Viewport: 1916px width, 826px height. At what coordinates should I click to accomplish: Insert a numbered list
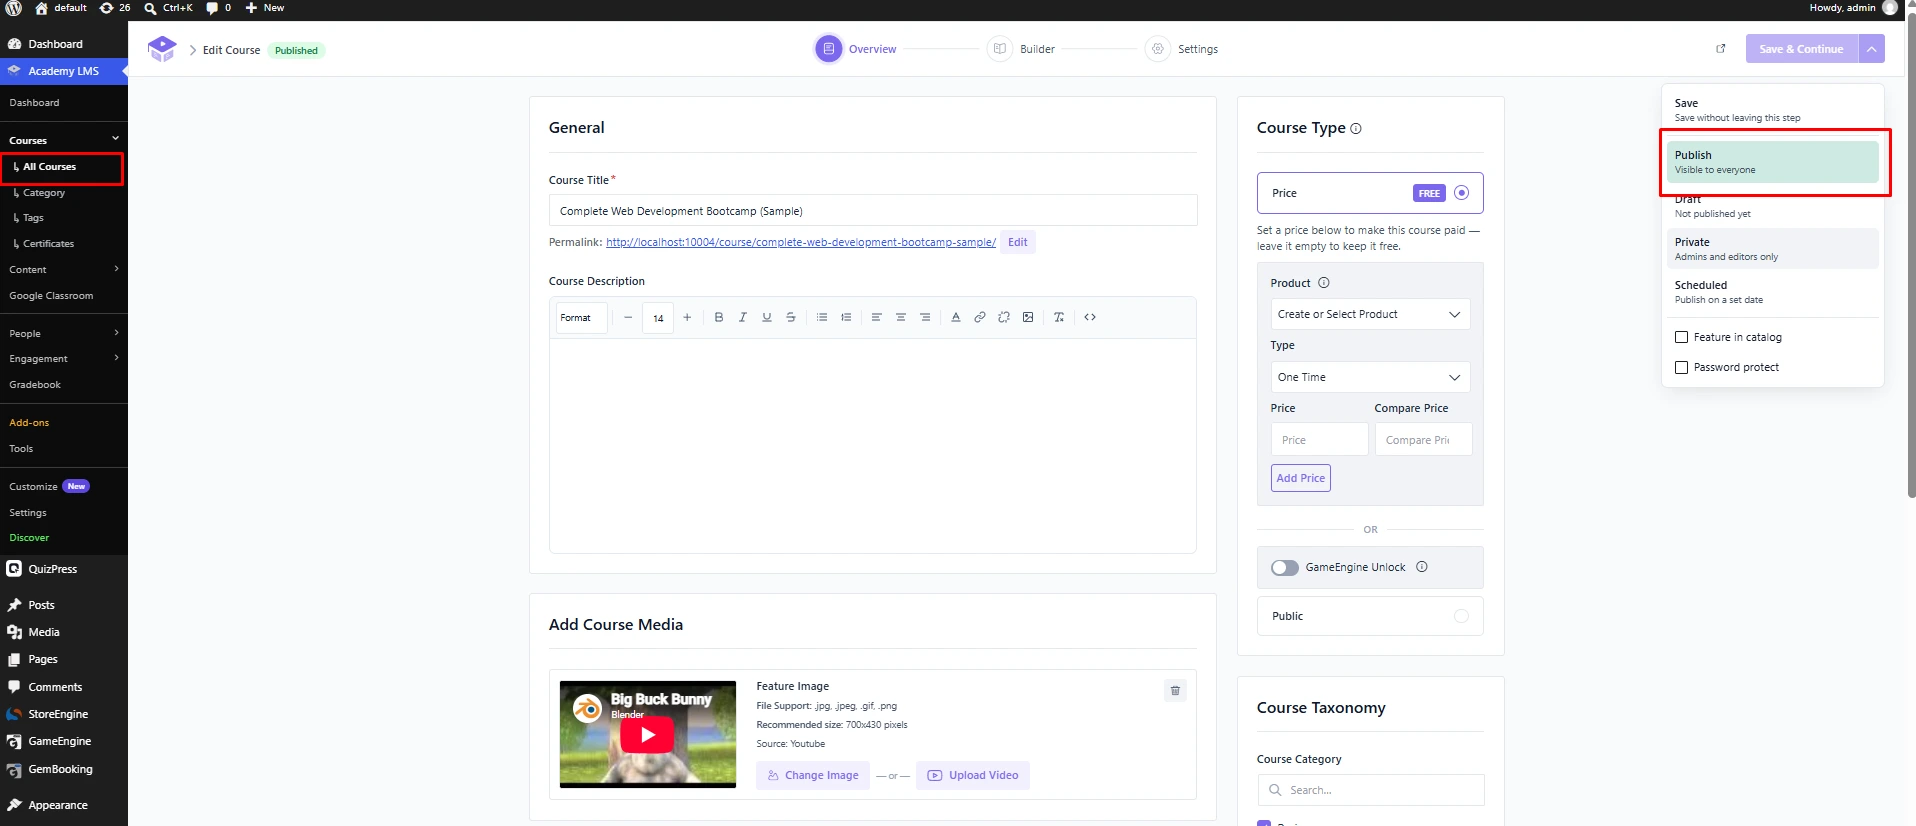[846, 317]
